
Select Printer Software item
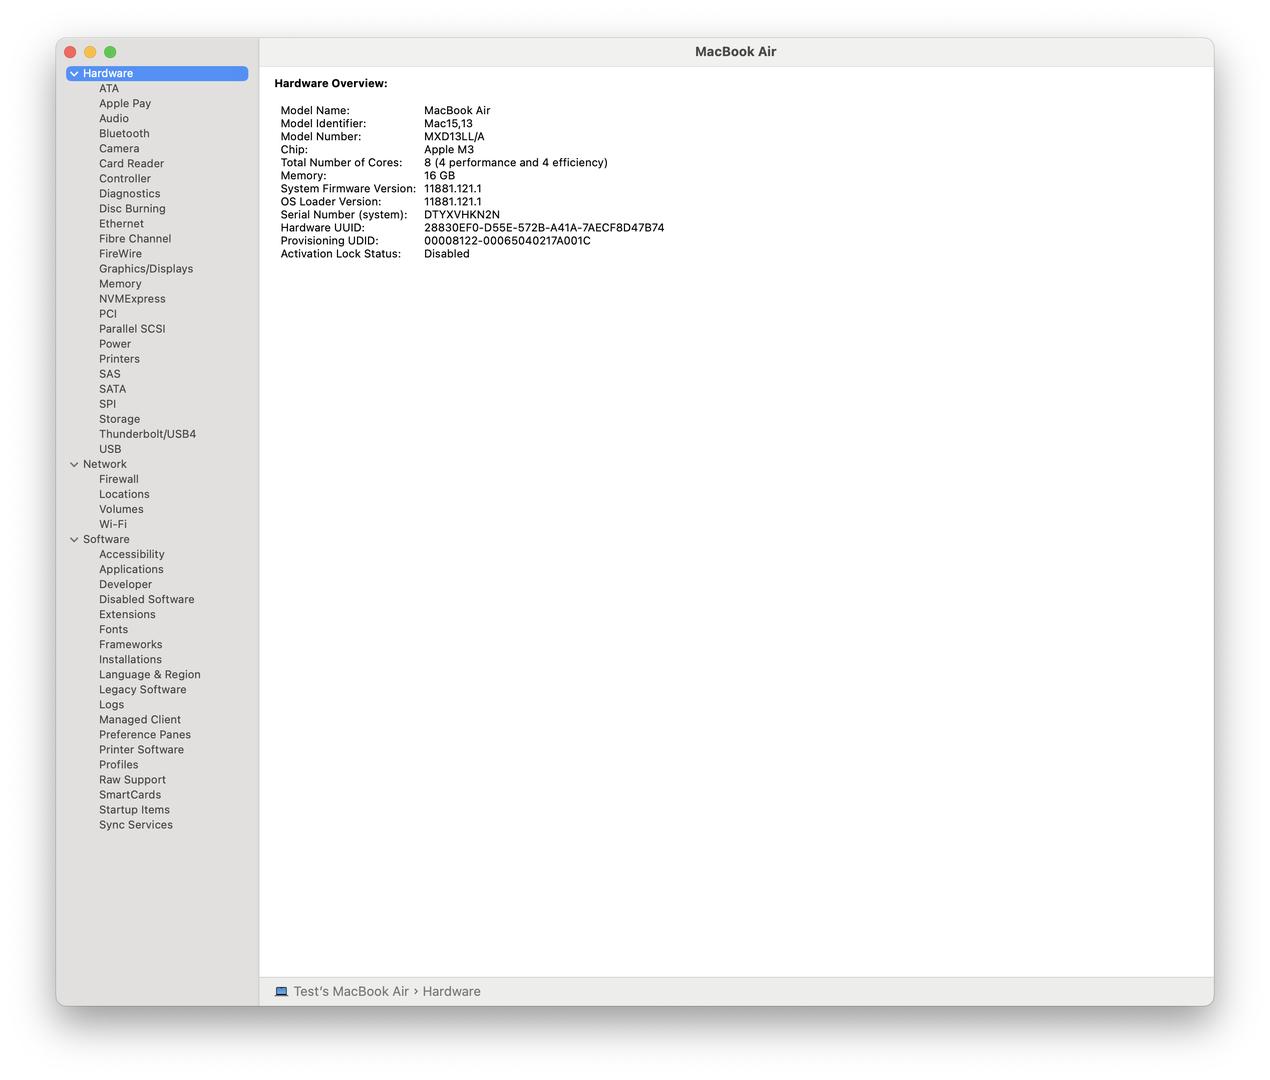tap(141, 750)
